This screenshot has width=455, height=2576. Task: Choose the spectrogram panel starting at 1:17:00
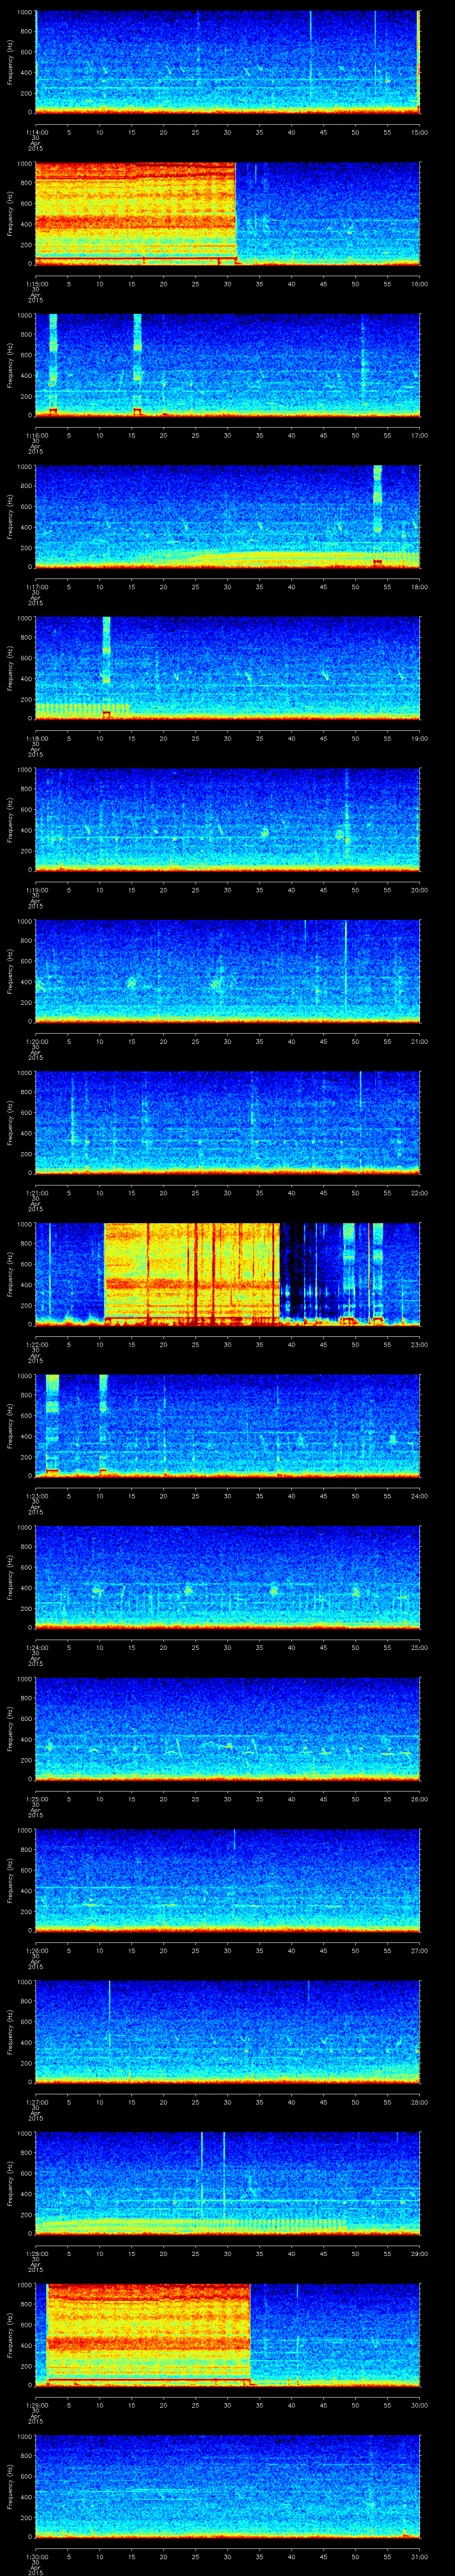pos(228,516)
